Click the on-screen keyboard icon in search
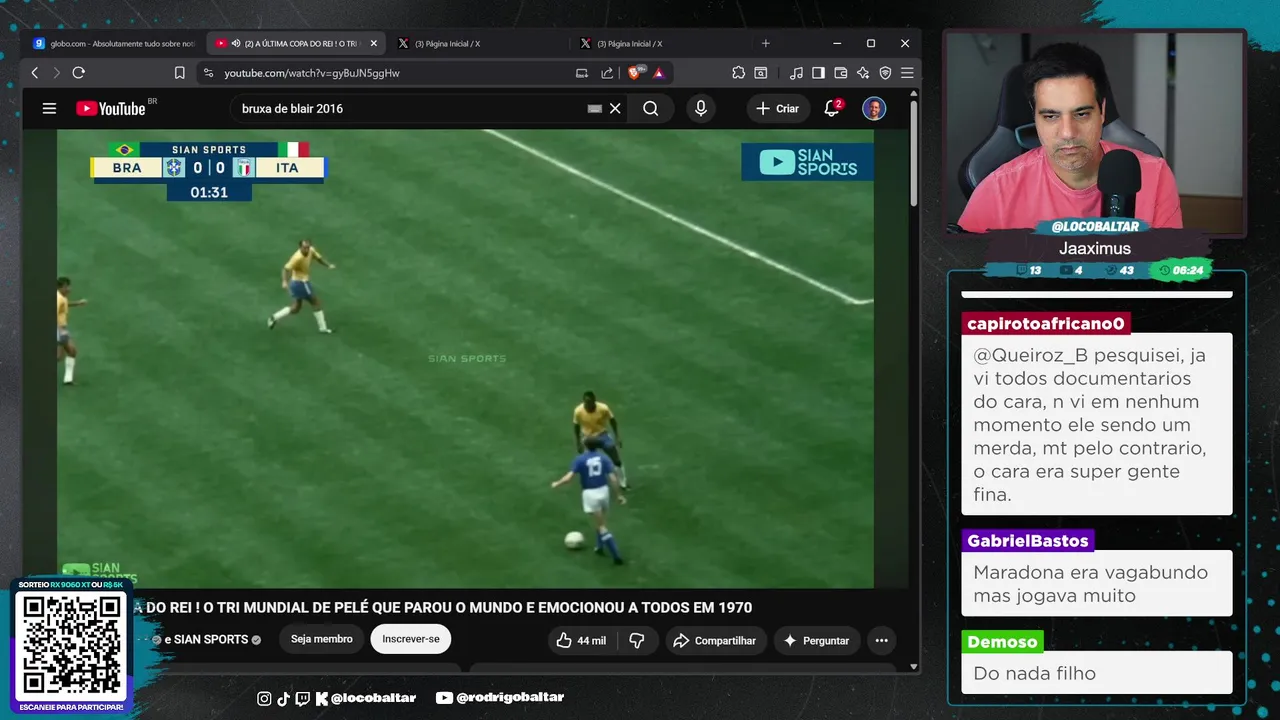 [x=595, y=108]
